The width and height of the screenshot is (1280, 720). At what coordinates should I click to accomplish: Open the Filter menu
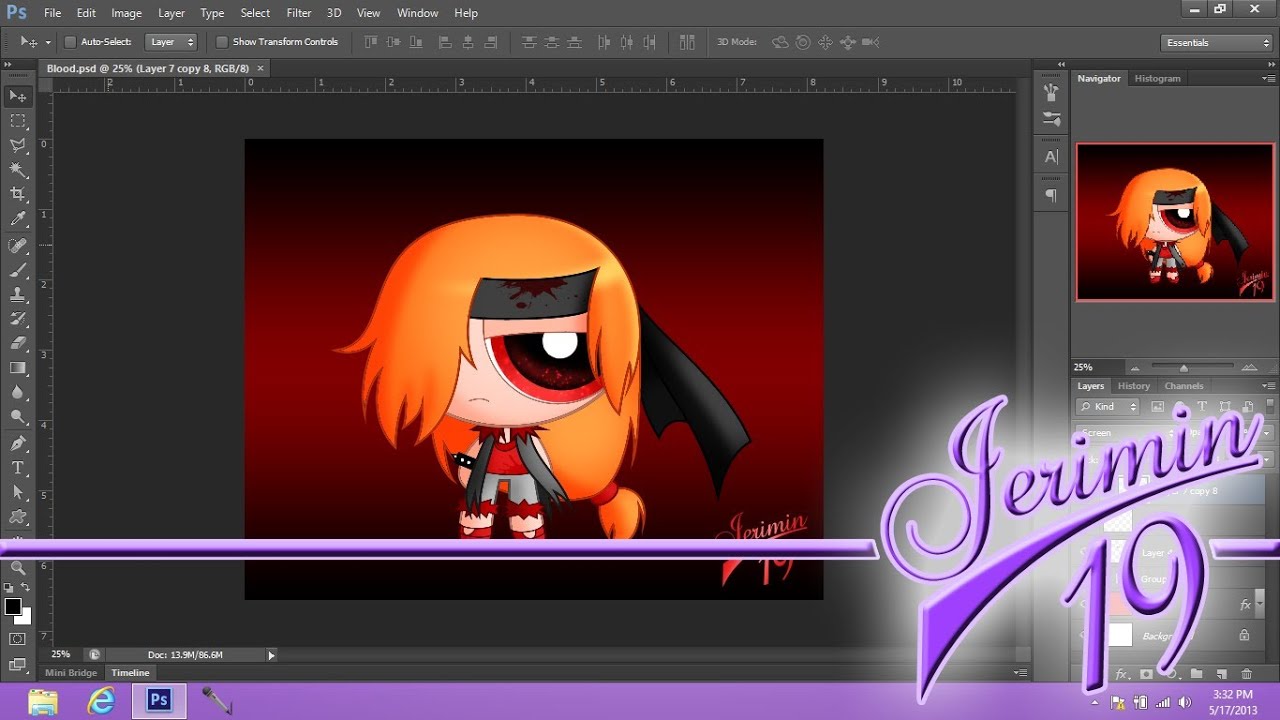click(299, 13)
